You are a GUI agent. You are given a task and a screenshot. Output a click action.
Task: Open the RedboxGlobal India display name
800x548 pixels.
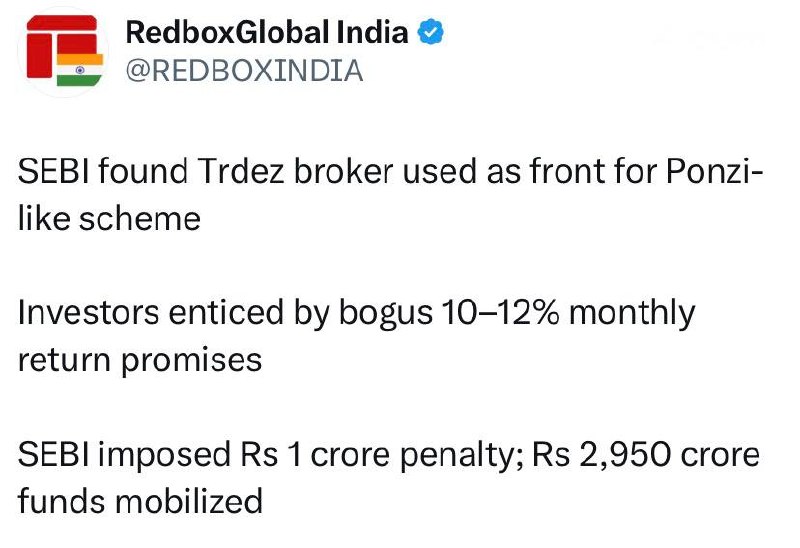(268, 33)
